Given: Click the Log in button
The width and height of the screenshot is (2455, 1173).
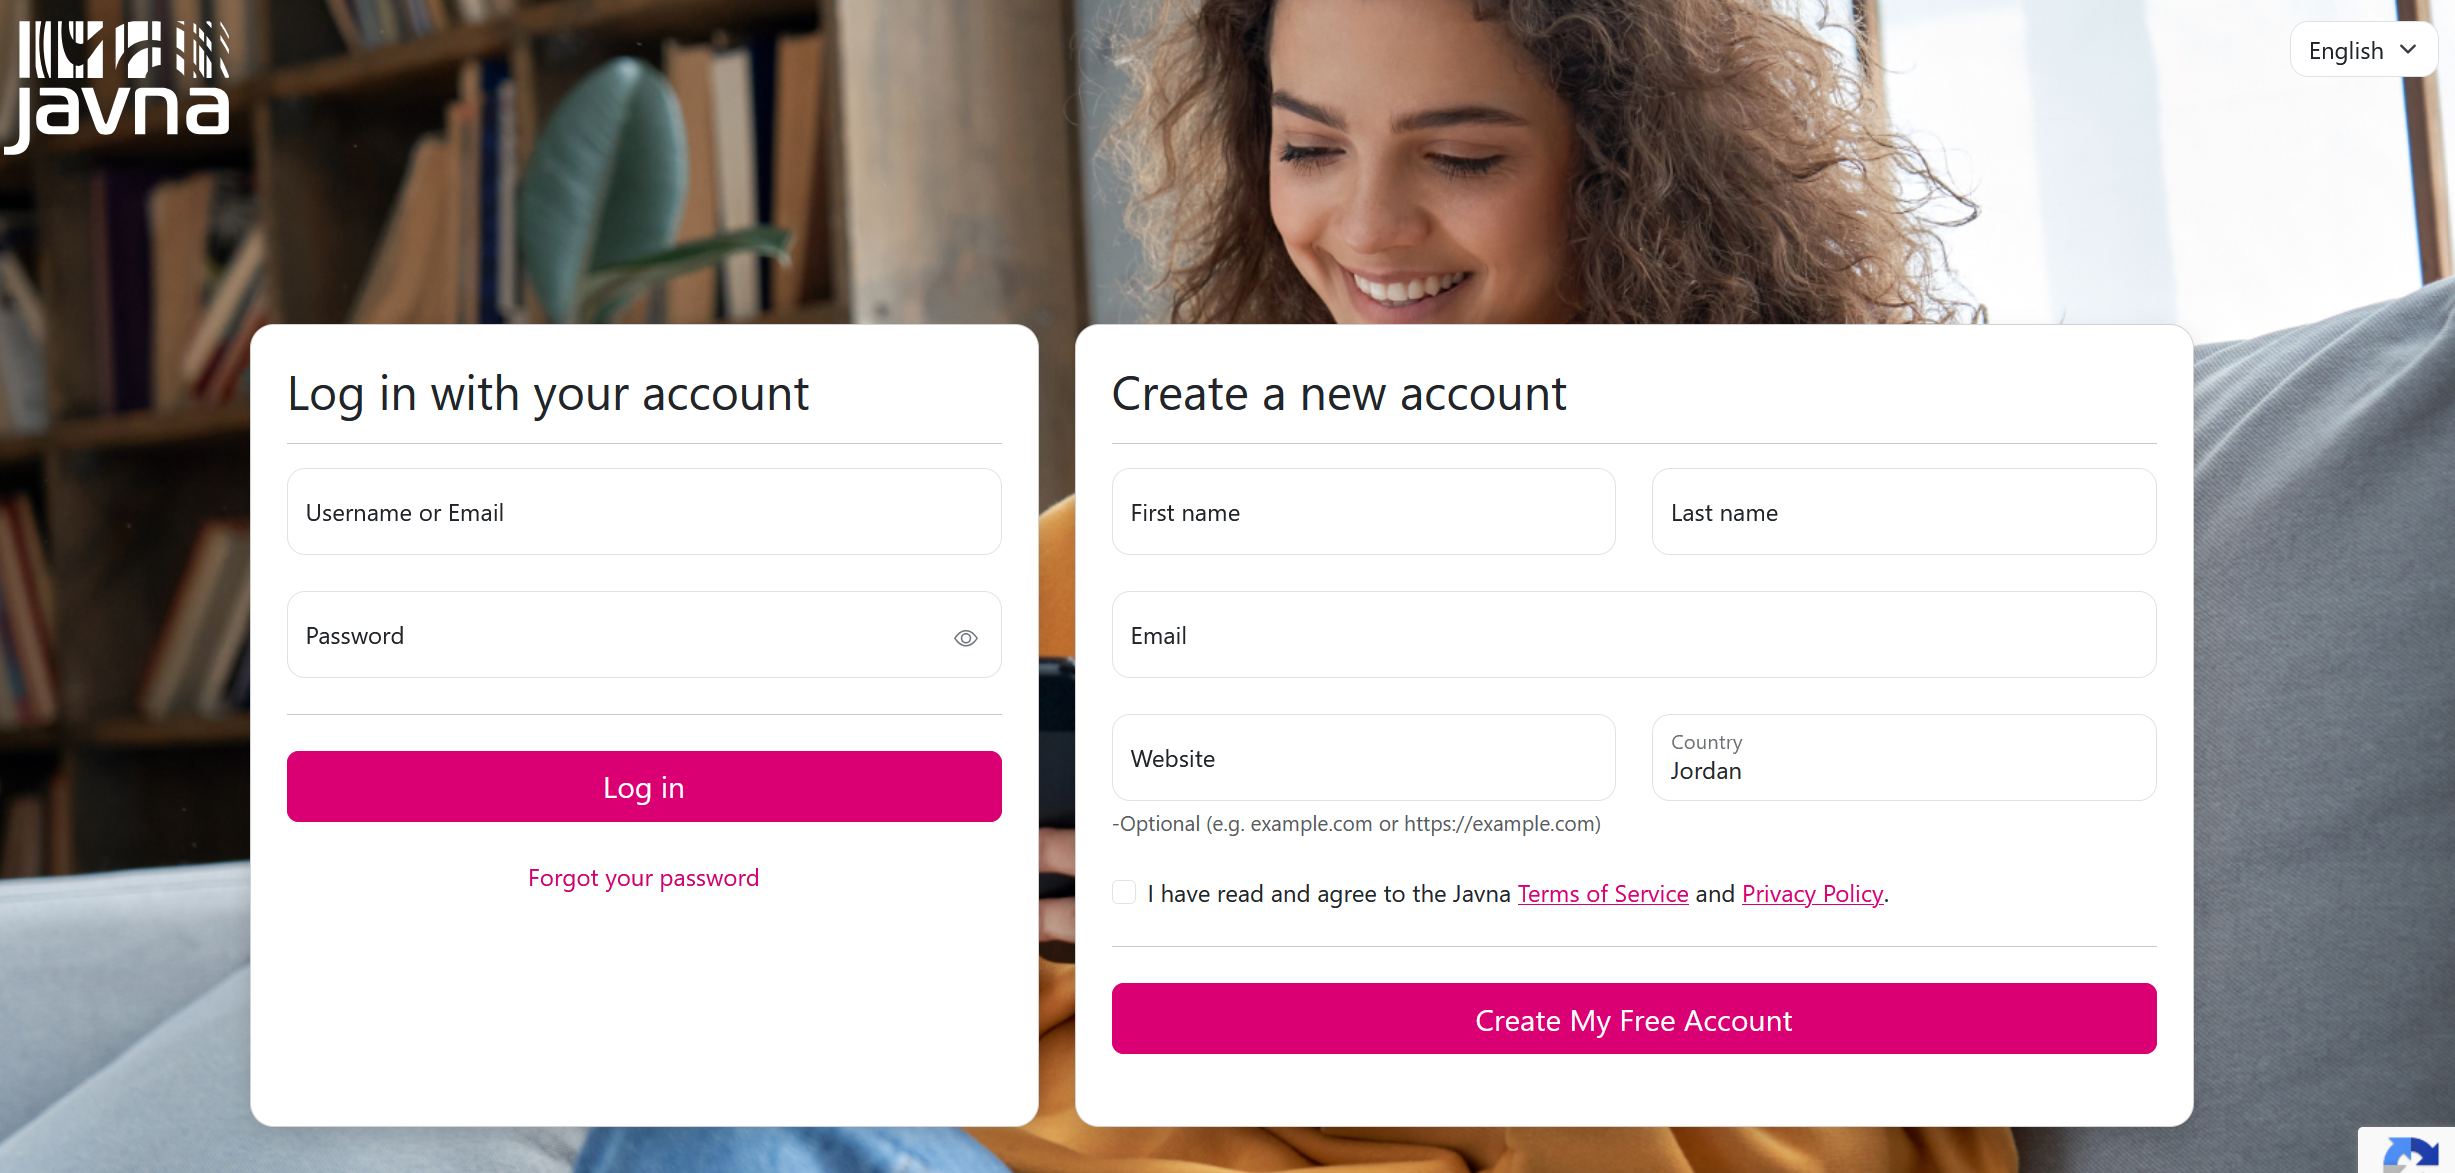Looking at the screenshot, I should pyautogui.click(x=644, y=787).
